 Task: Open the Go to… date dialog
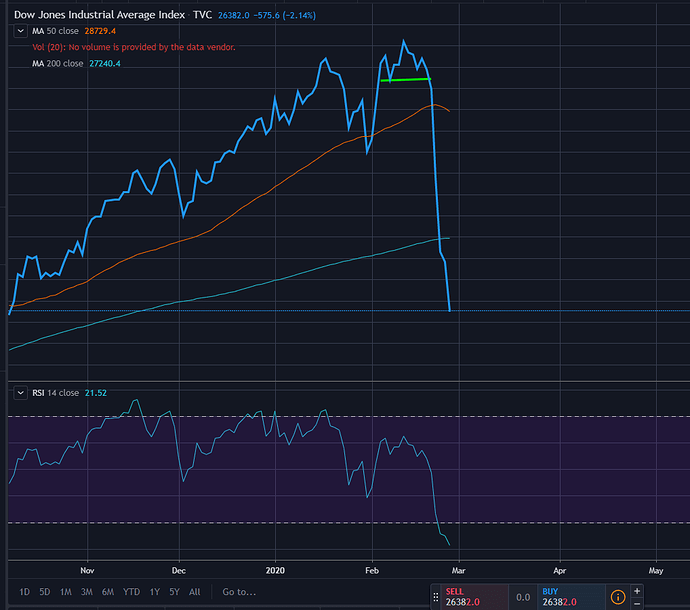239,592
